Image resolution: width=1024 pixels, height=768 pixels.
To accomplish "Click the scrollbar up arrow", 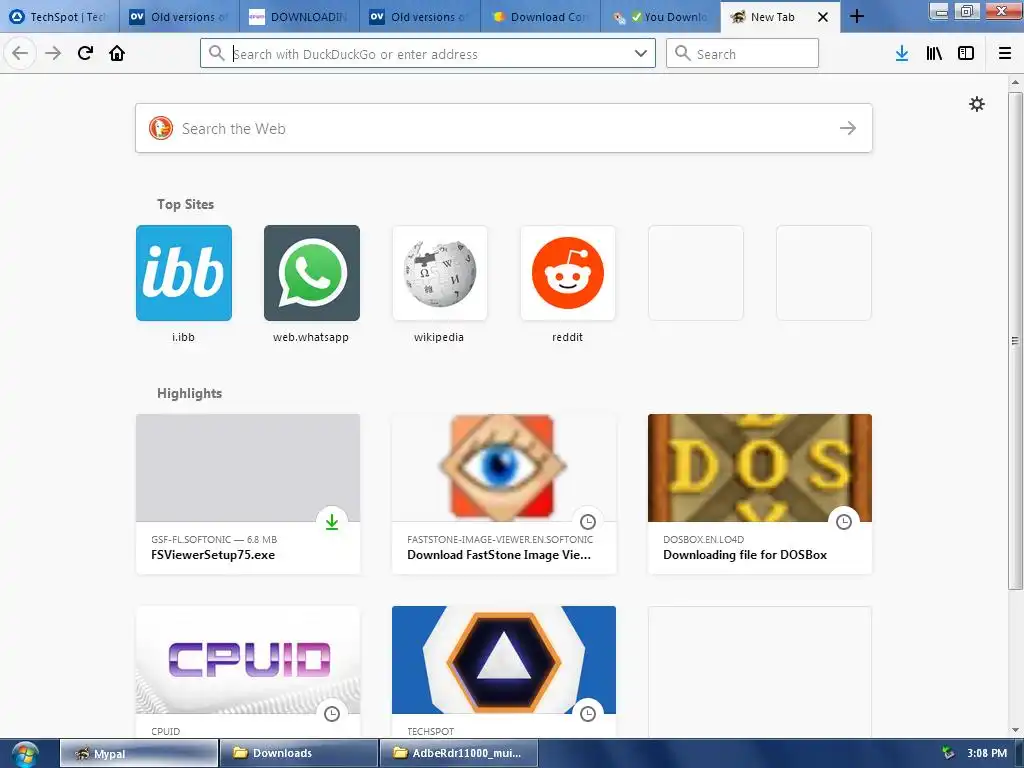I will (1015, 82).
